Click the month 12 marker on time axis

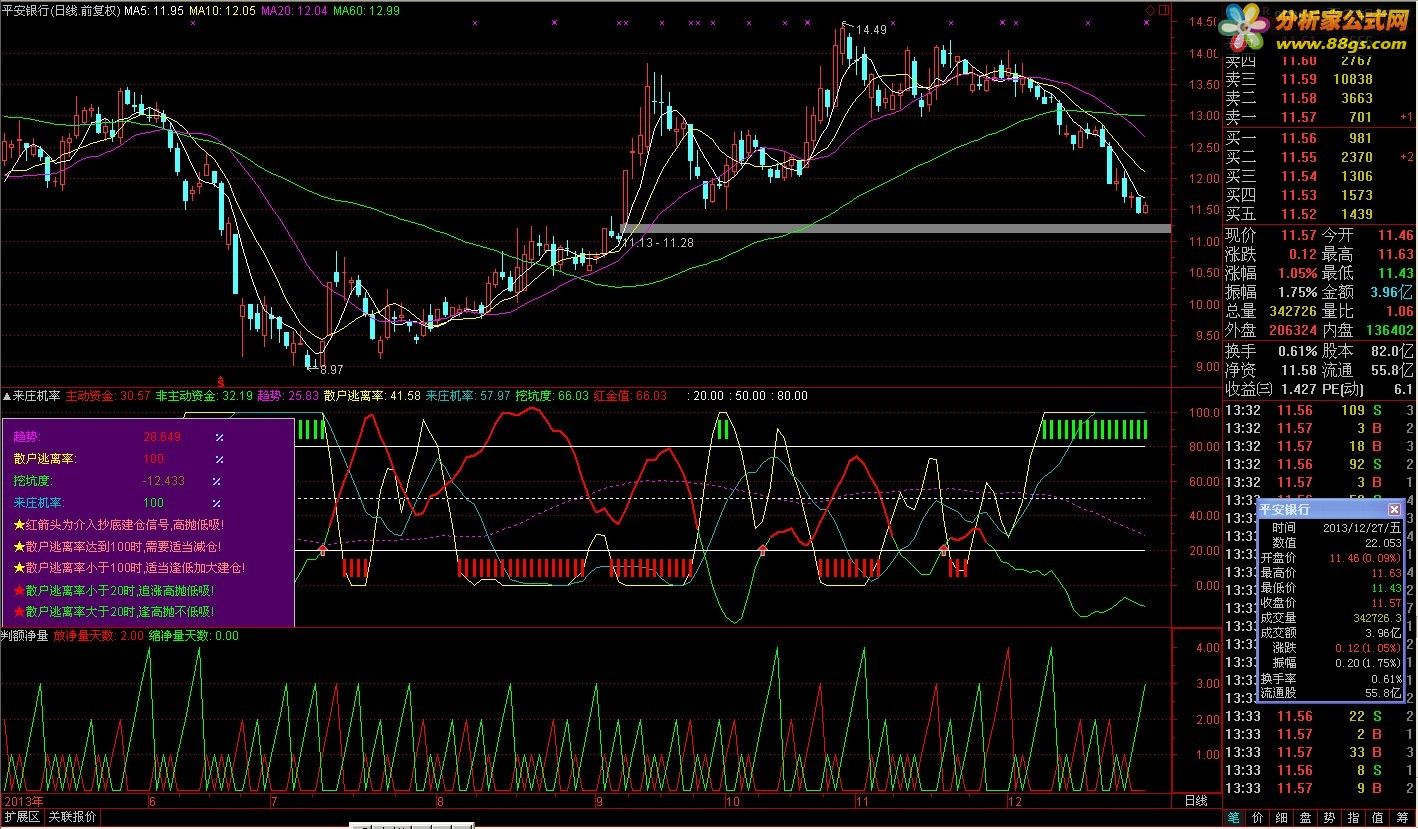click(1015, 801)
